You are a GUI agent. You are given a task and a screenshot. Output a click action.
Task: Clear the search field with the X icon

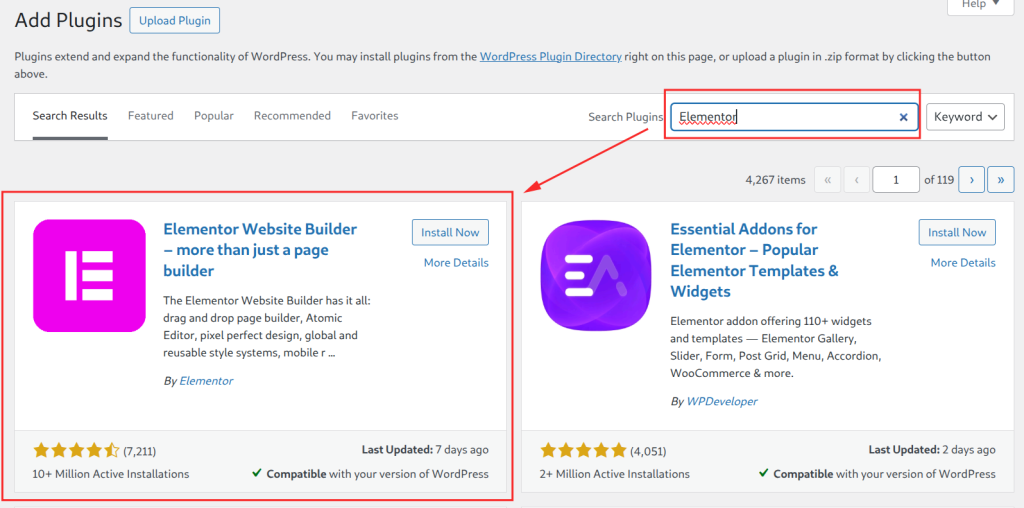904,117
